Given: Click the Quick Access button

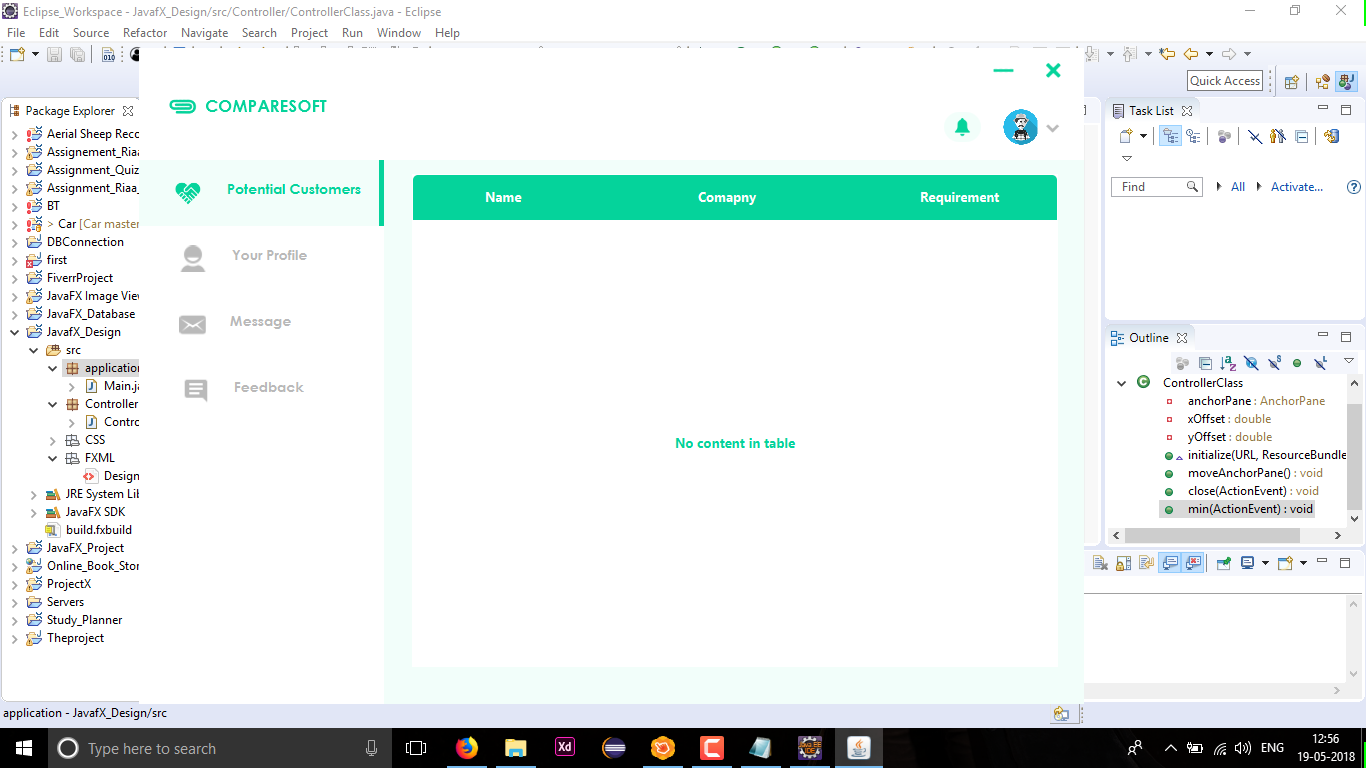Looking at the screenshot, I should pos(1224,80).
